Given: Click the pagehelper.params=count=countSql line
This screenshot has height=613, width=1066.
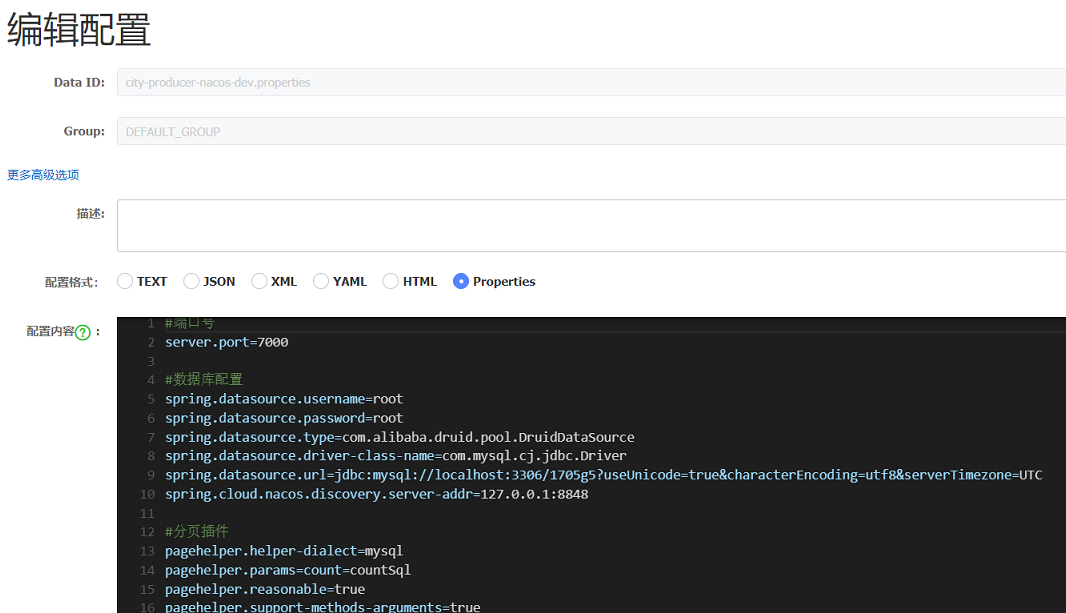Looking at the screenshot, I should point(288,570).
